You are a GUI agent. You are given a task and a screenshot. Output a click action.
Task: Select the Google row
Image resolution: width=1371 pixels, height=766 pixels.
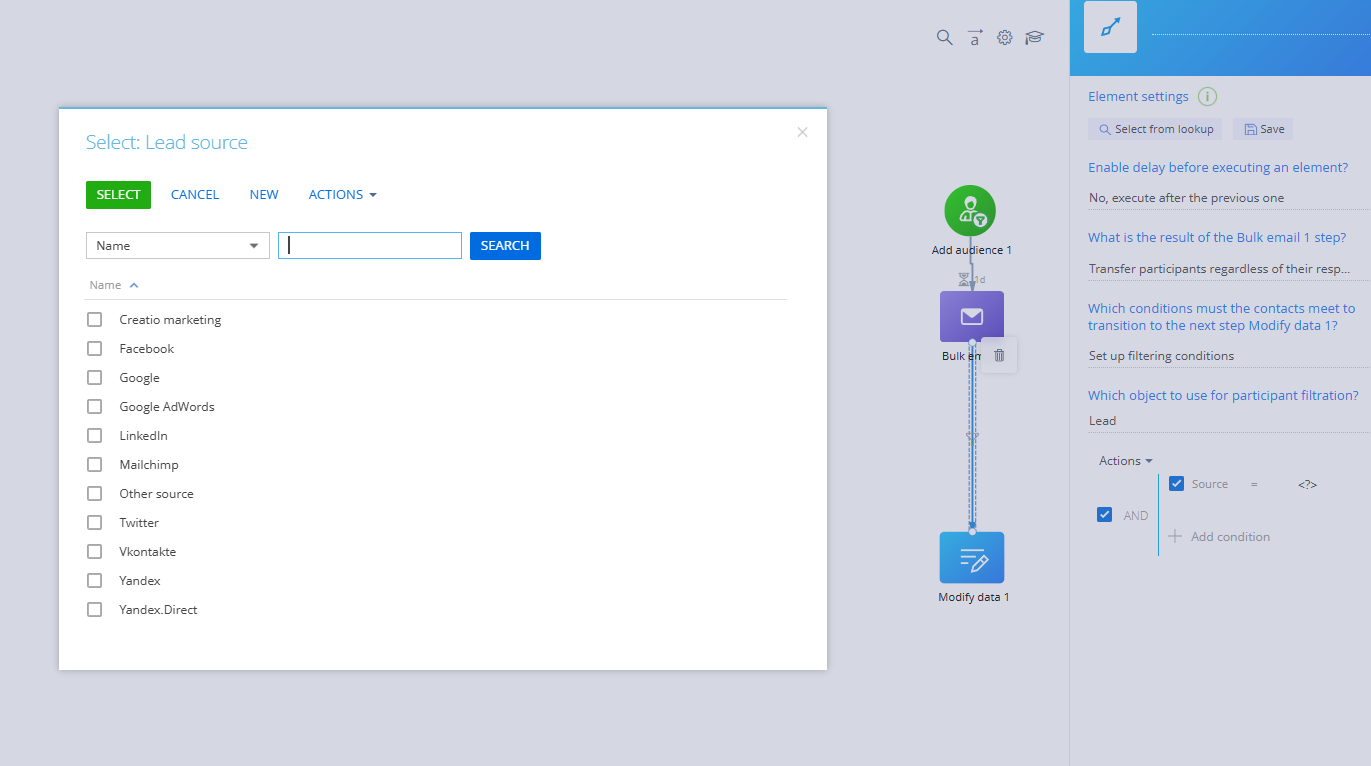pyautogui.click(x=436, y=378)
